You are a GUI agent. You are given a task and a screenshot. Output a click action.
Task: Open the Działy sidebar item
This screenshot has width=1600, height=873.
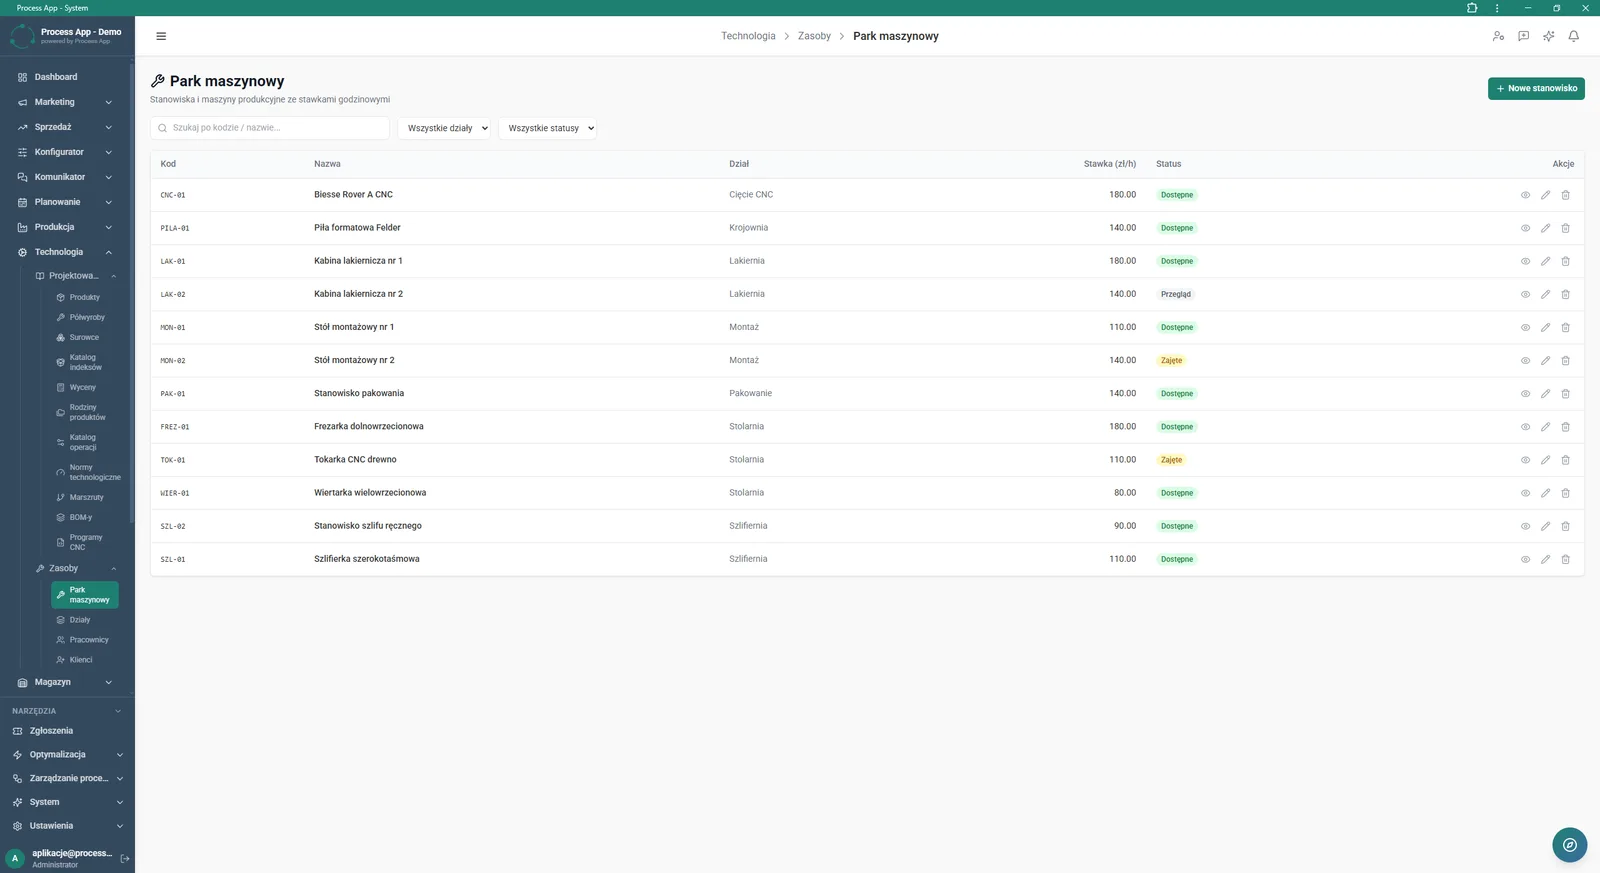click(80, 620)
